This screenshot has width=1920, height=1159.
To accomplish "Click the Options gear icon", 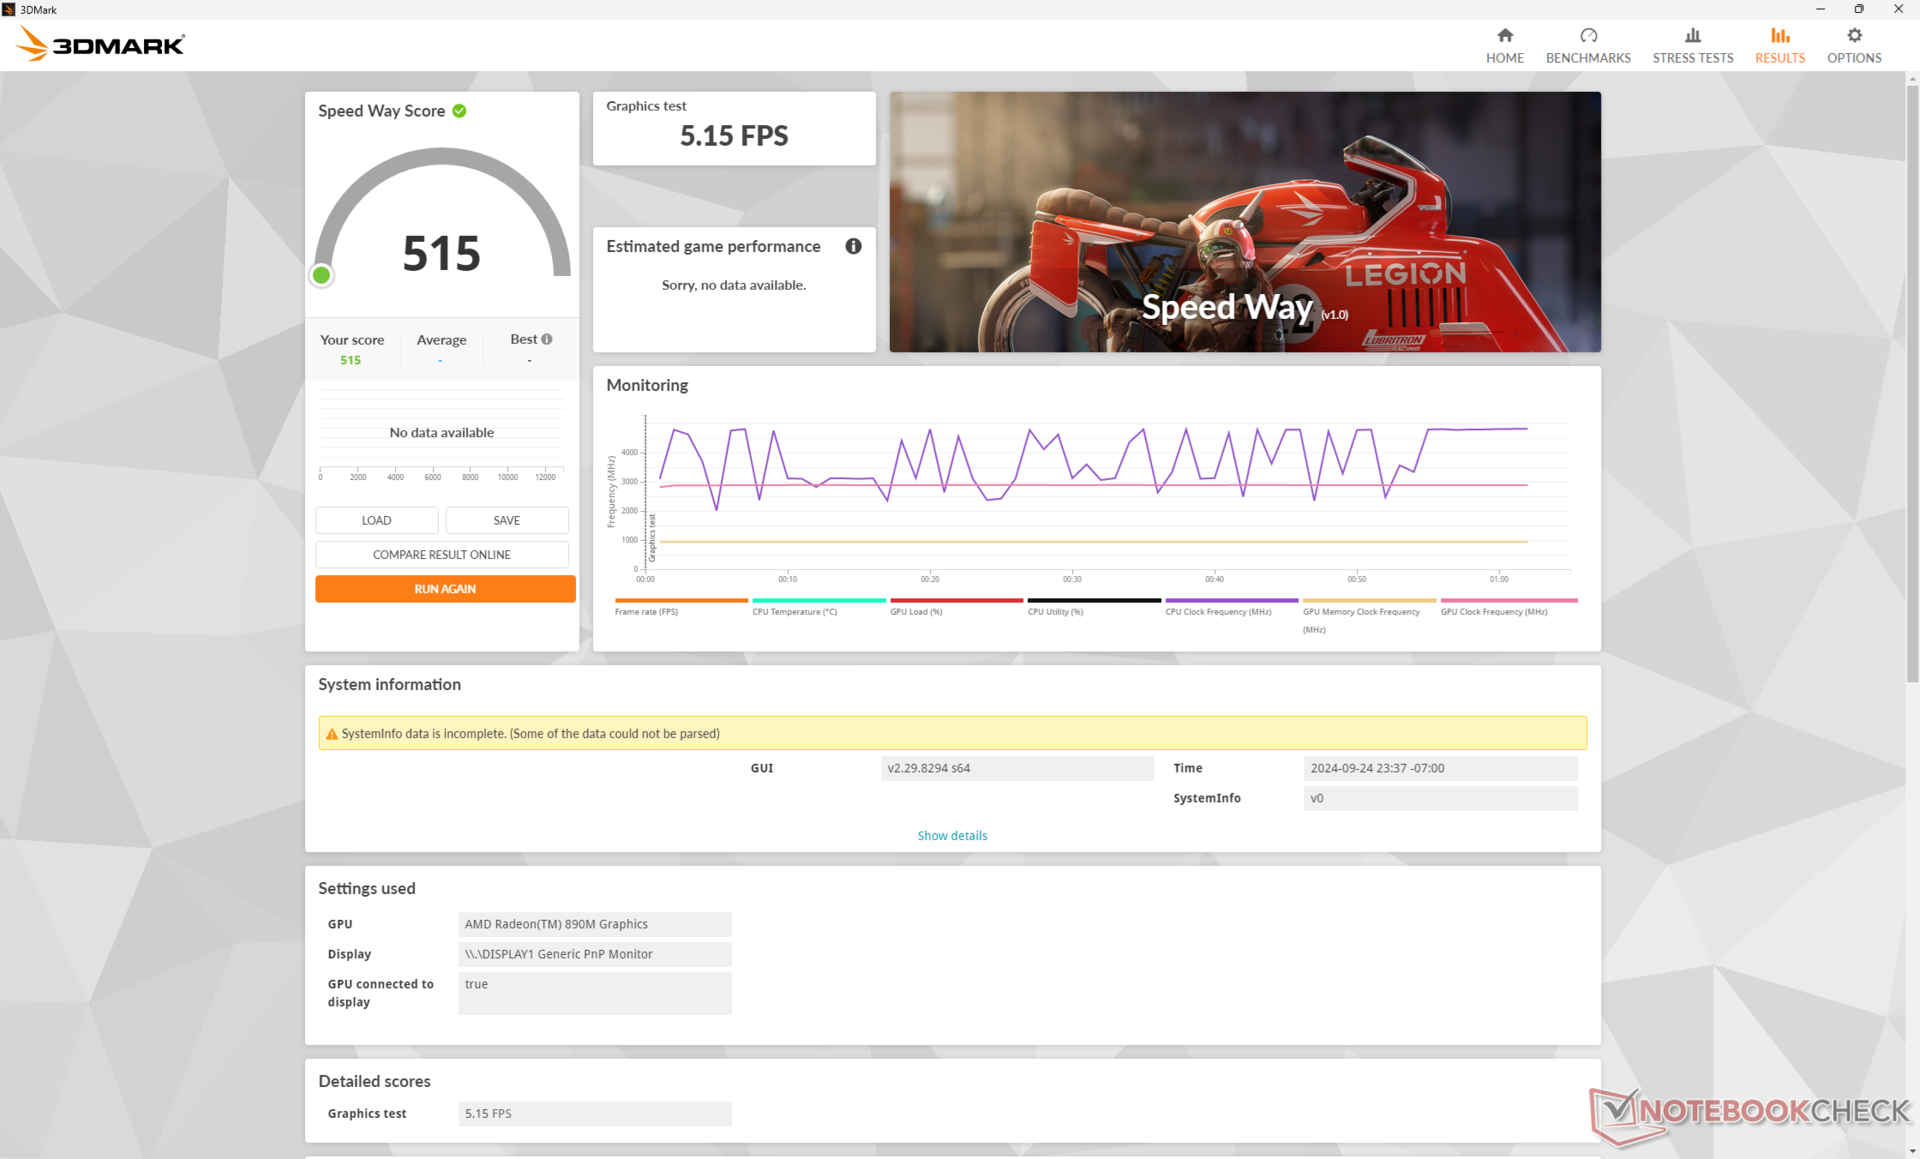I will tap(1854, 35).
